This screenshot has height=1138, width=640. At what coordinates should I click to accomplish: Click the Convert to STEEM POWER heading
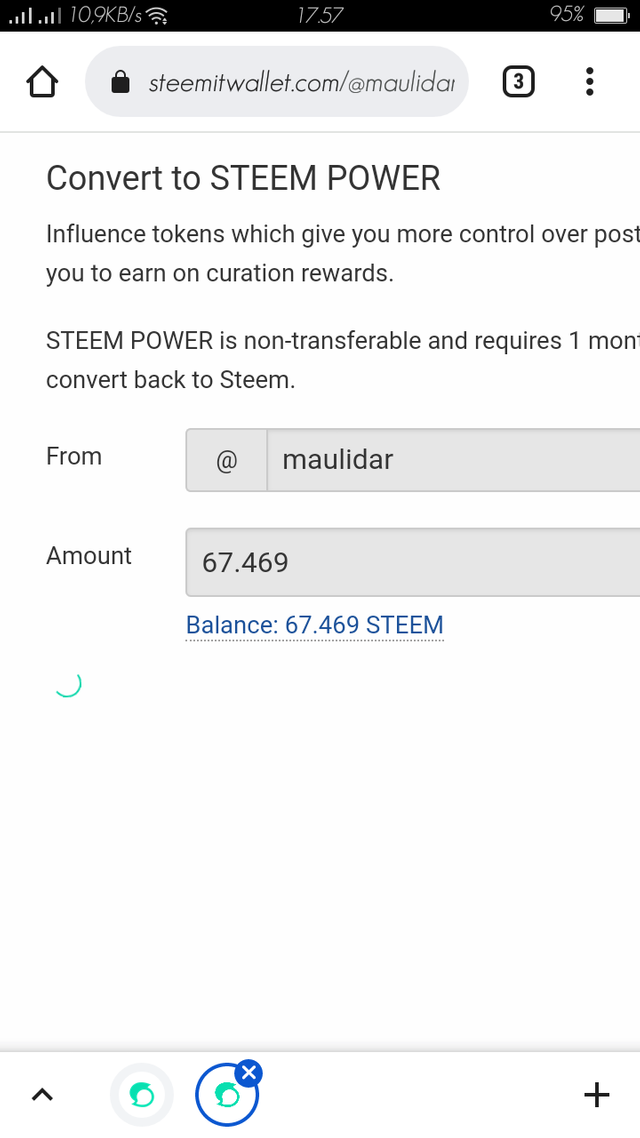click(243, 178)
